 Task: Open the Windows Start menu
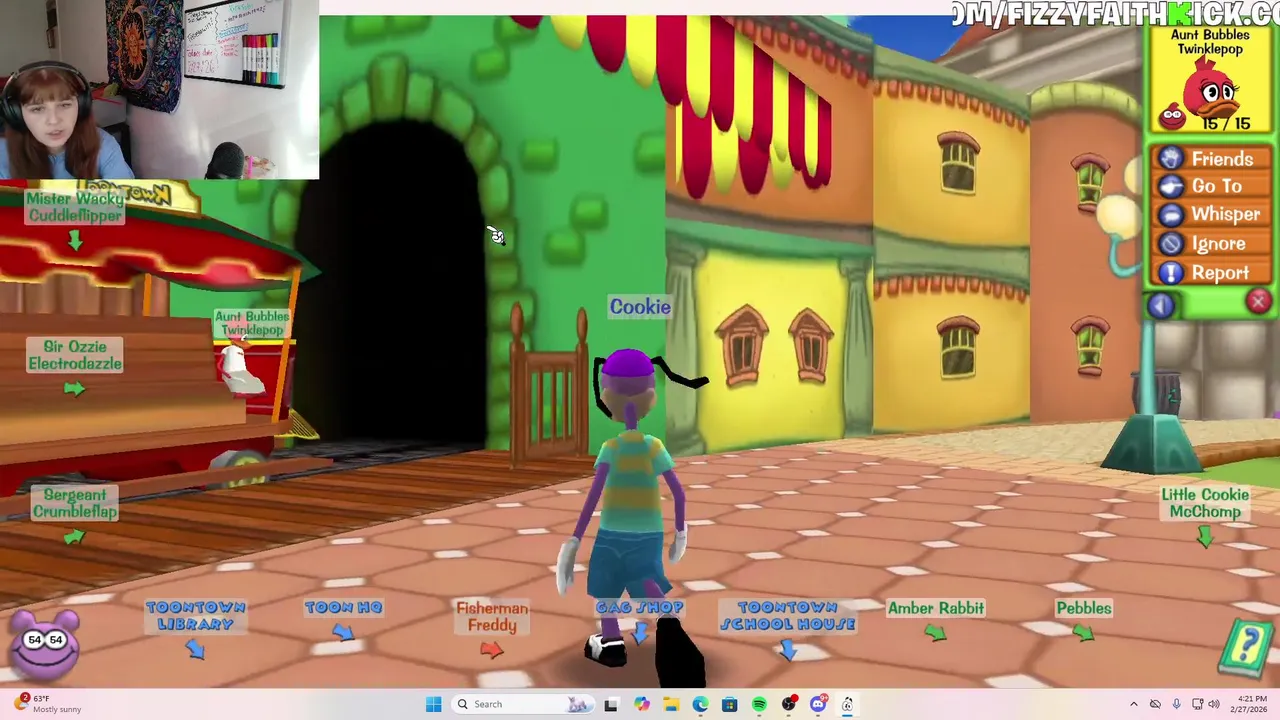tap(433, 704)
